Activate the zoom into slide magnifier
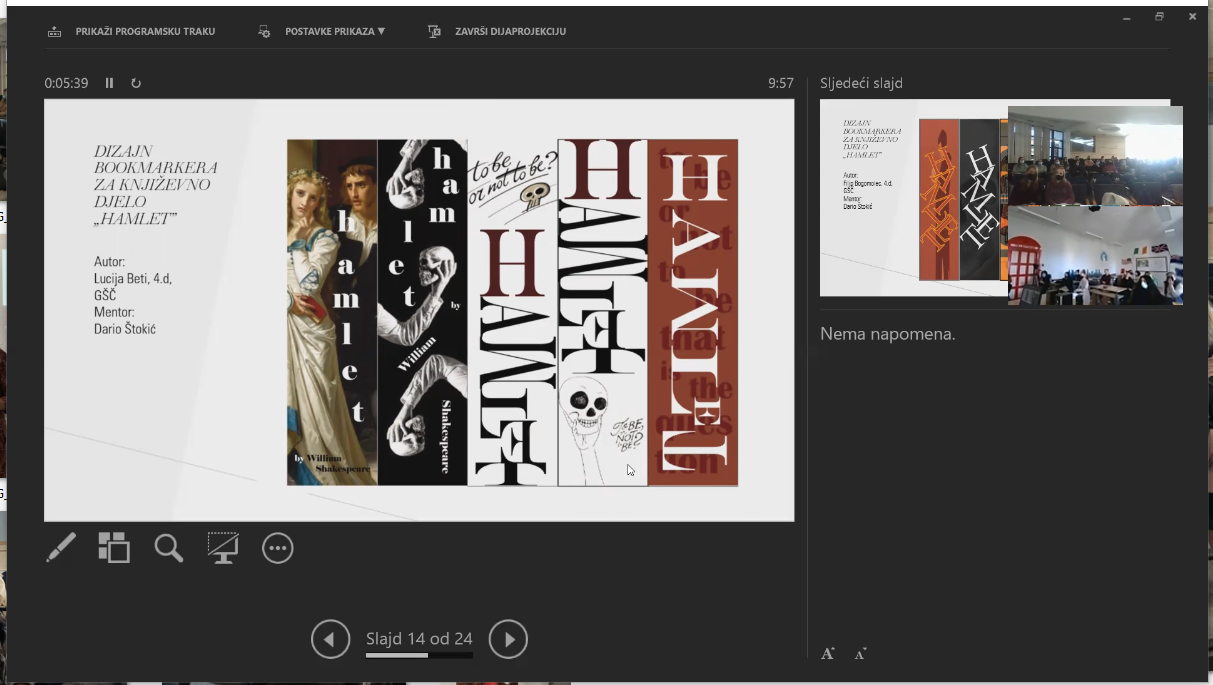1213x685 pixels. [168, 548]
